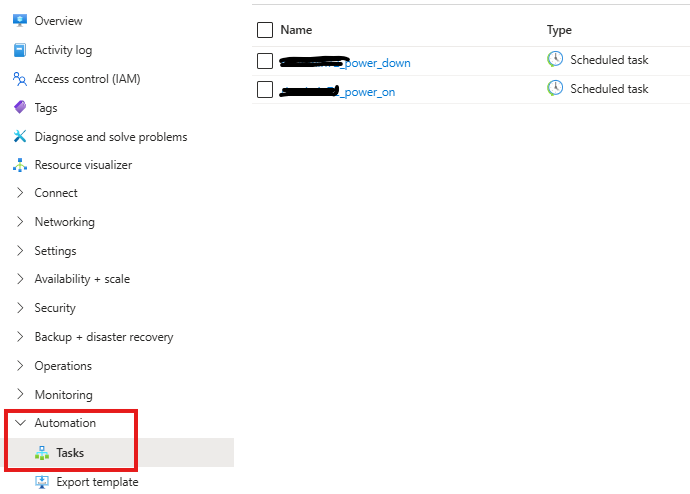Image resolution: width=690 pixels, height=494 pixels.
Task: Click the Access control people icon
Action: click(20, 79)
